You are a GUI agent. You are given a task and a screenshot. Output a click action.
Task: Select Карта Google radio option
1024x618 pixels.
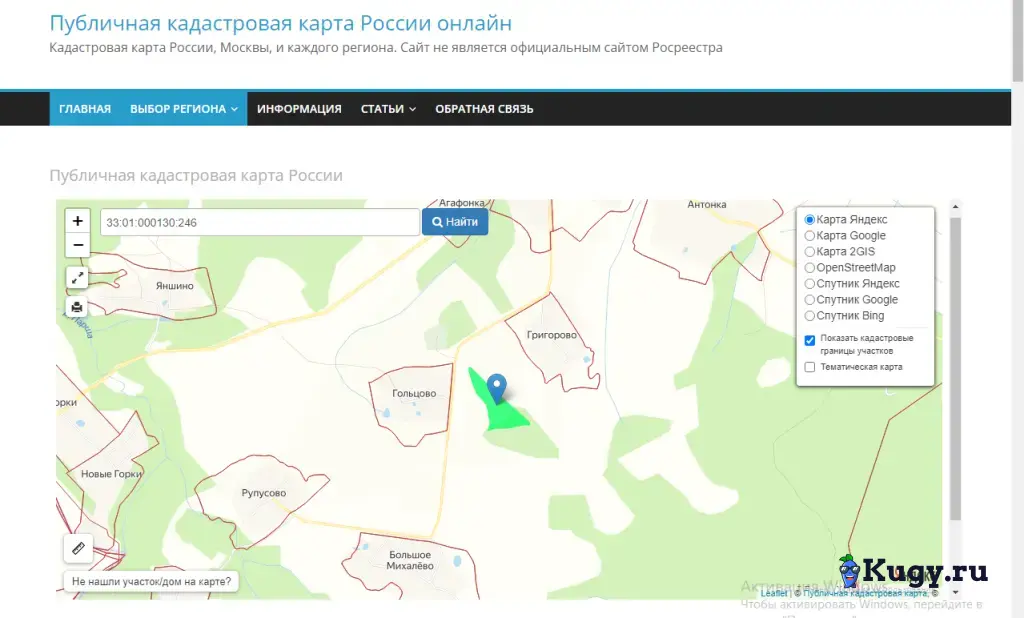pyautogui.click(x=810, y=235)
